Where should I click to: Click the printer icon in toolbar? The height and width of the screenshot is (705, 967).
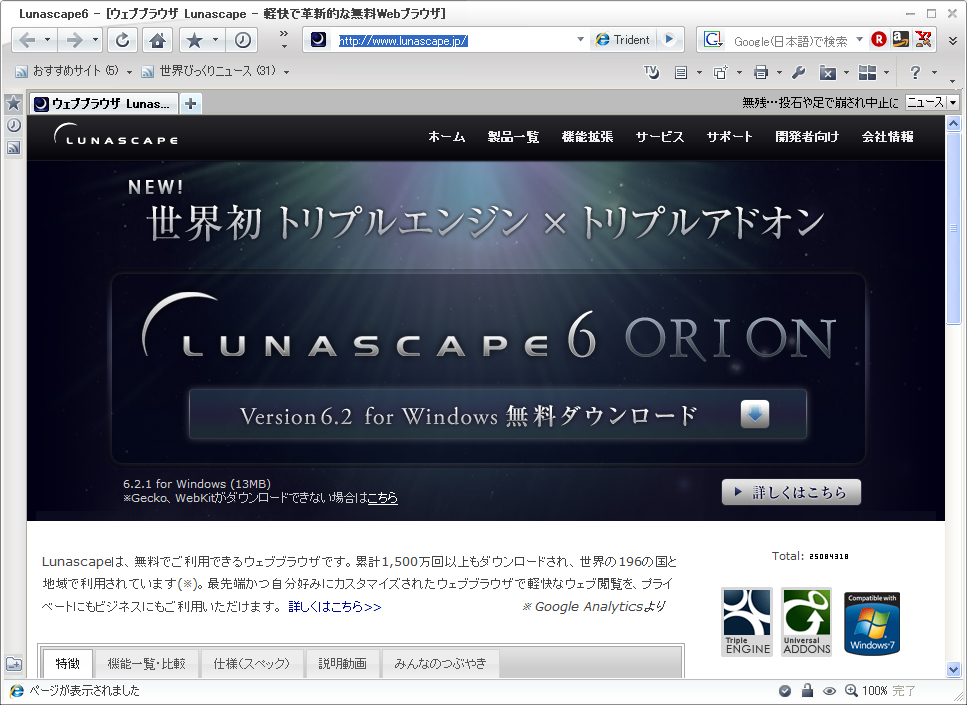[x=761, y=72]
